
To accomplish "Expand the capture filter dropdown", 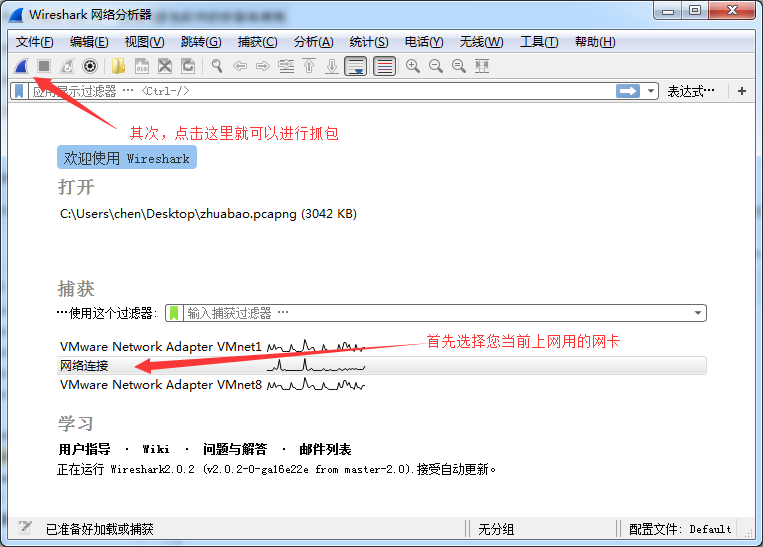I will coord(698,313).
